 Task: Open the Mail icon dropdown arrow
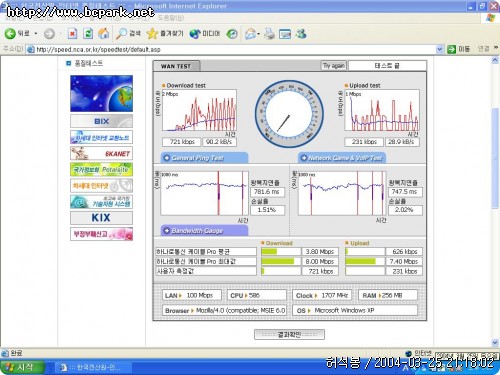[x=258, y=34]
